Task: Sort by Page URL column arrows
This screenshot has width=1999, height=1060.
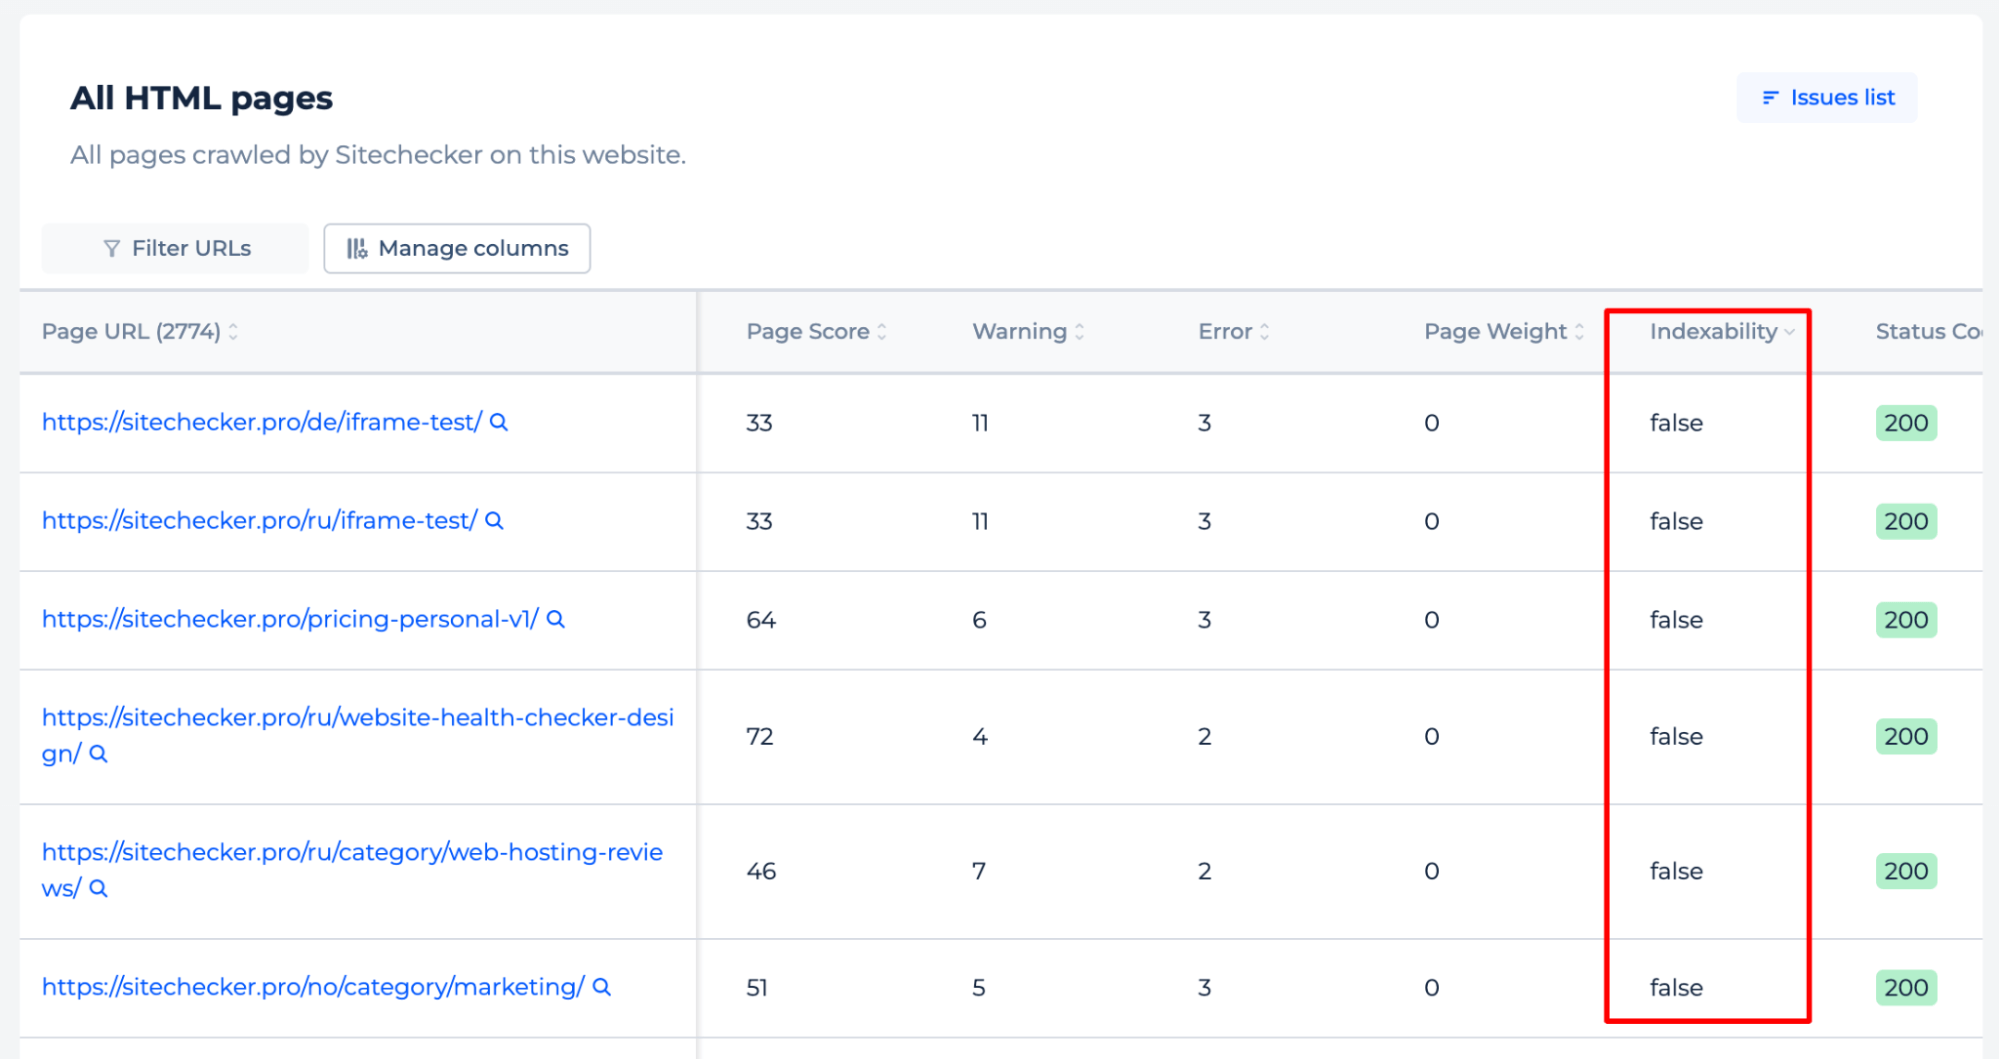Action: point(233,332)
